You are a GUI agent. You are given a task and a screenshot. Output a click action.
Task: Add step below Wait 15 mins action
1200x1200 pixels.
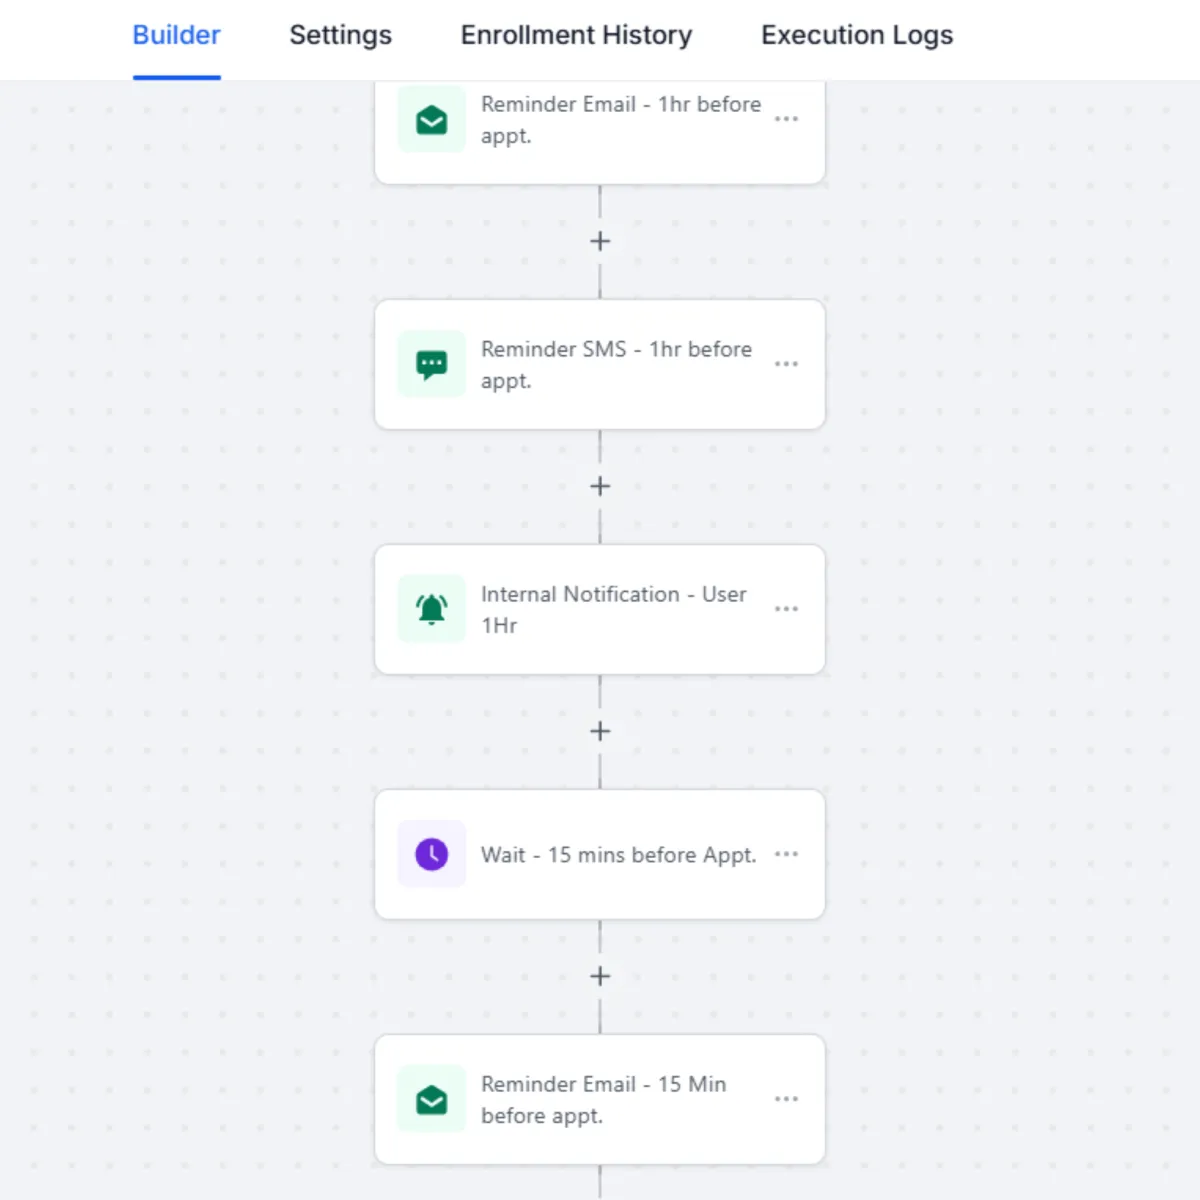[600, 976]
